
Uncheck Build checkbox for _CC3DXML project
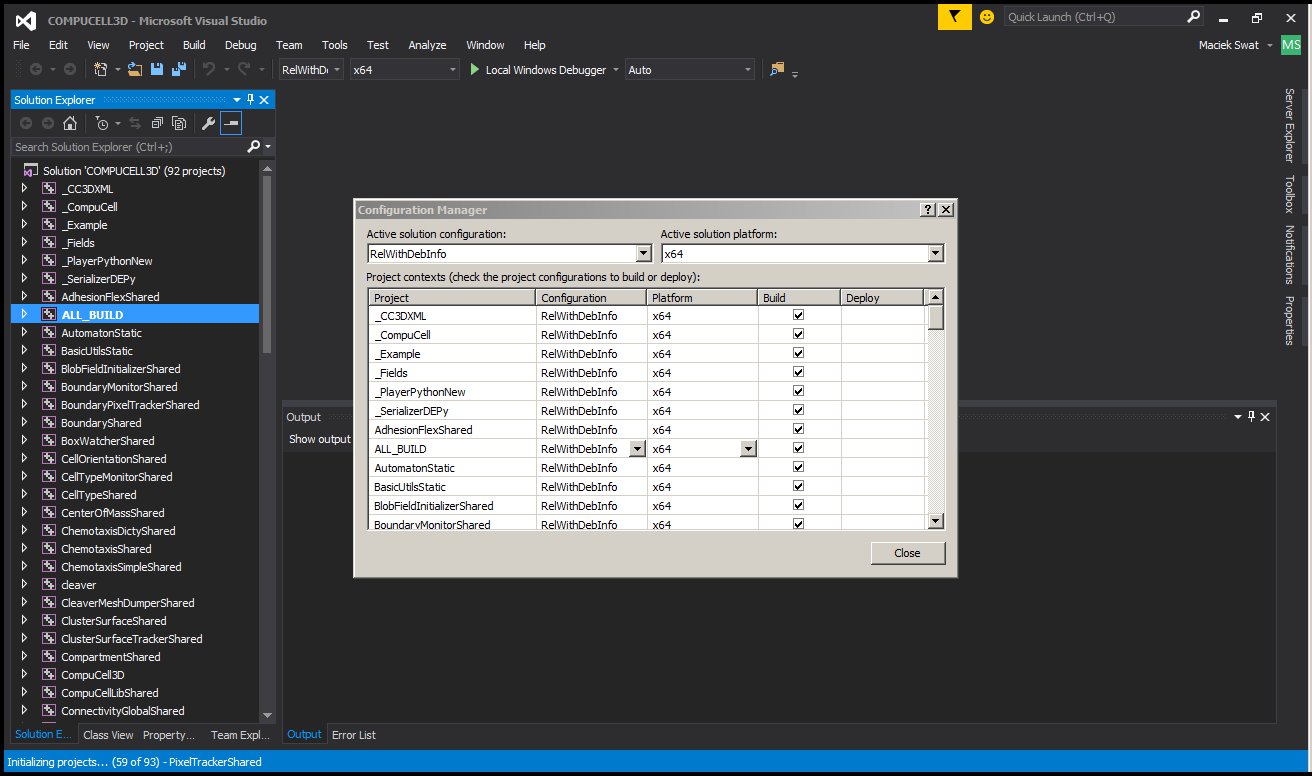(798, 316)
